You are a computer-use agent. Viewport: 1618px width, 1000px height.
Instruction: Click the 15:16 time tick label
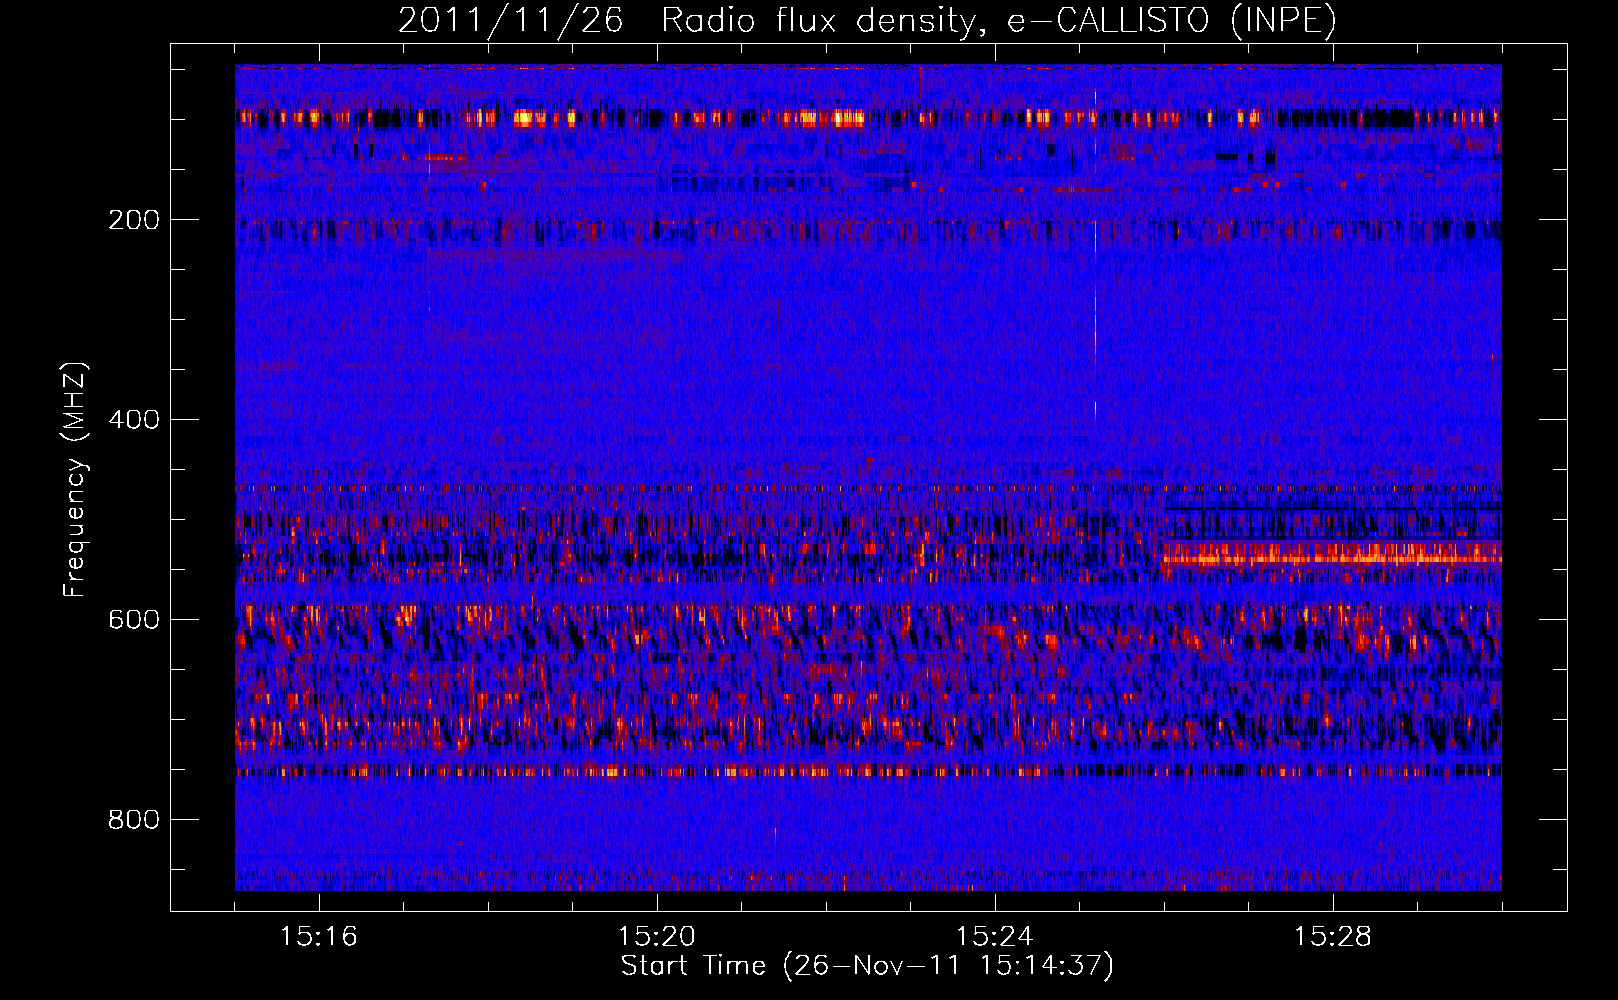tap(318, 937)
